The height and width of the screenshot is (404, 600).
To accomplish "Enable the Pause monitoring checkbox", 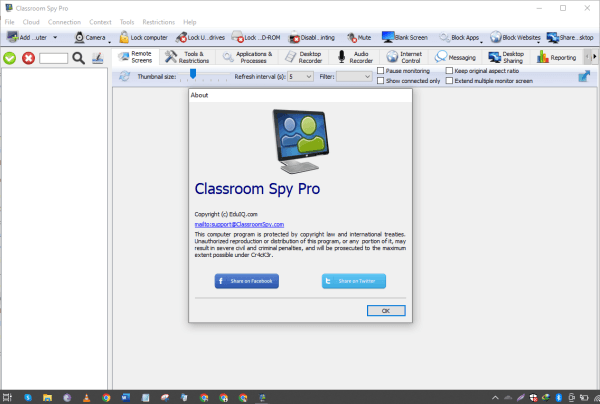I will pos(380,71).
